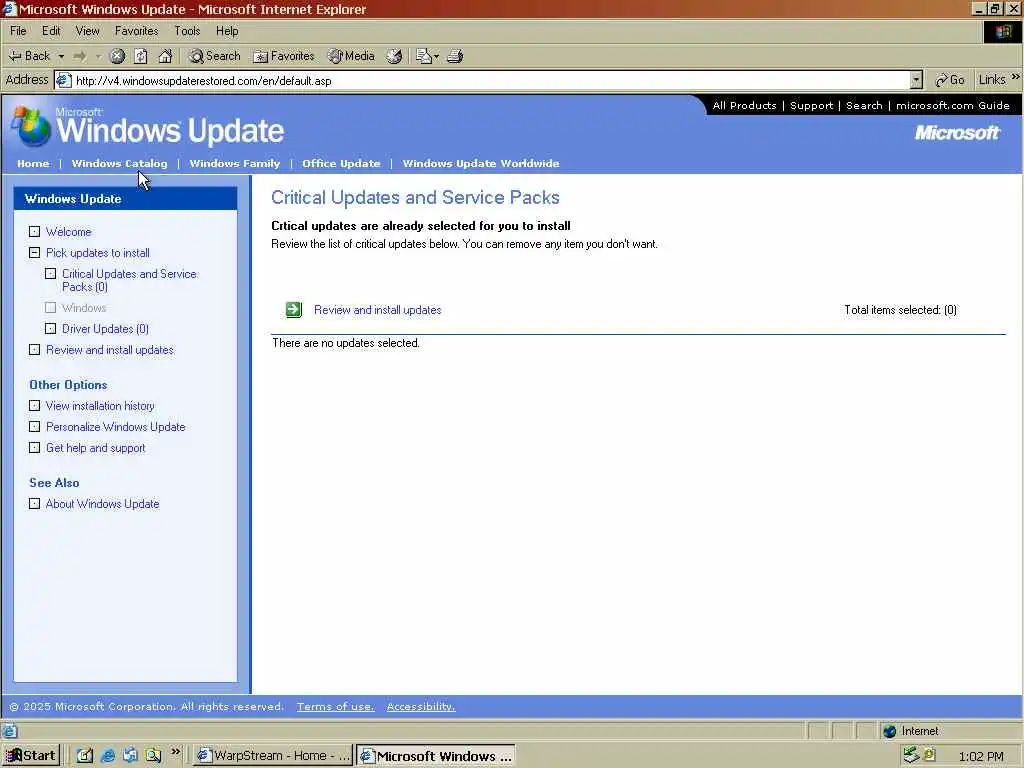Screen dimensions: 1024x768
Task: Click the bullet icon next to Welcome
Action: pos(35,232)
